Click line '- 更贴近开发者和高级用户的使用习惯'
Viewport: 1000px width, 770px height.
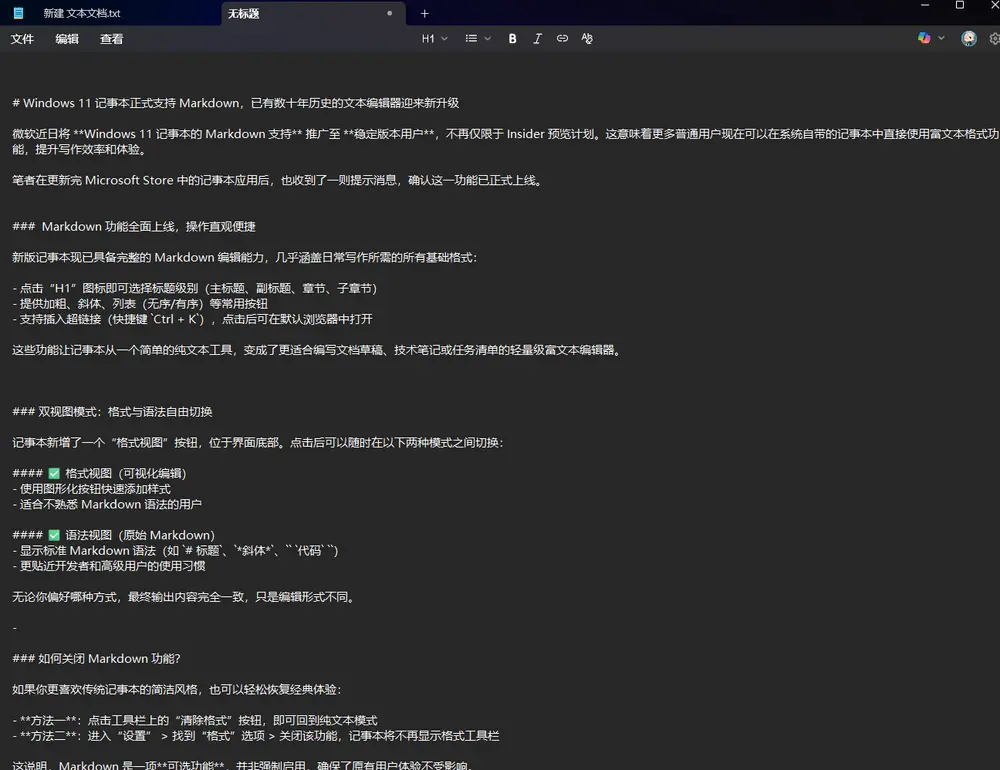click(x=108, y=566)
